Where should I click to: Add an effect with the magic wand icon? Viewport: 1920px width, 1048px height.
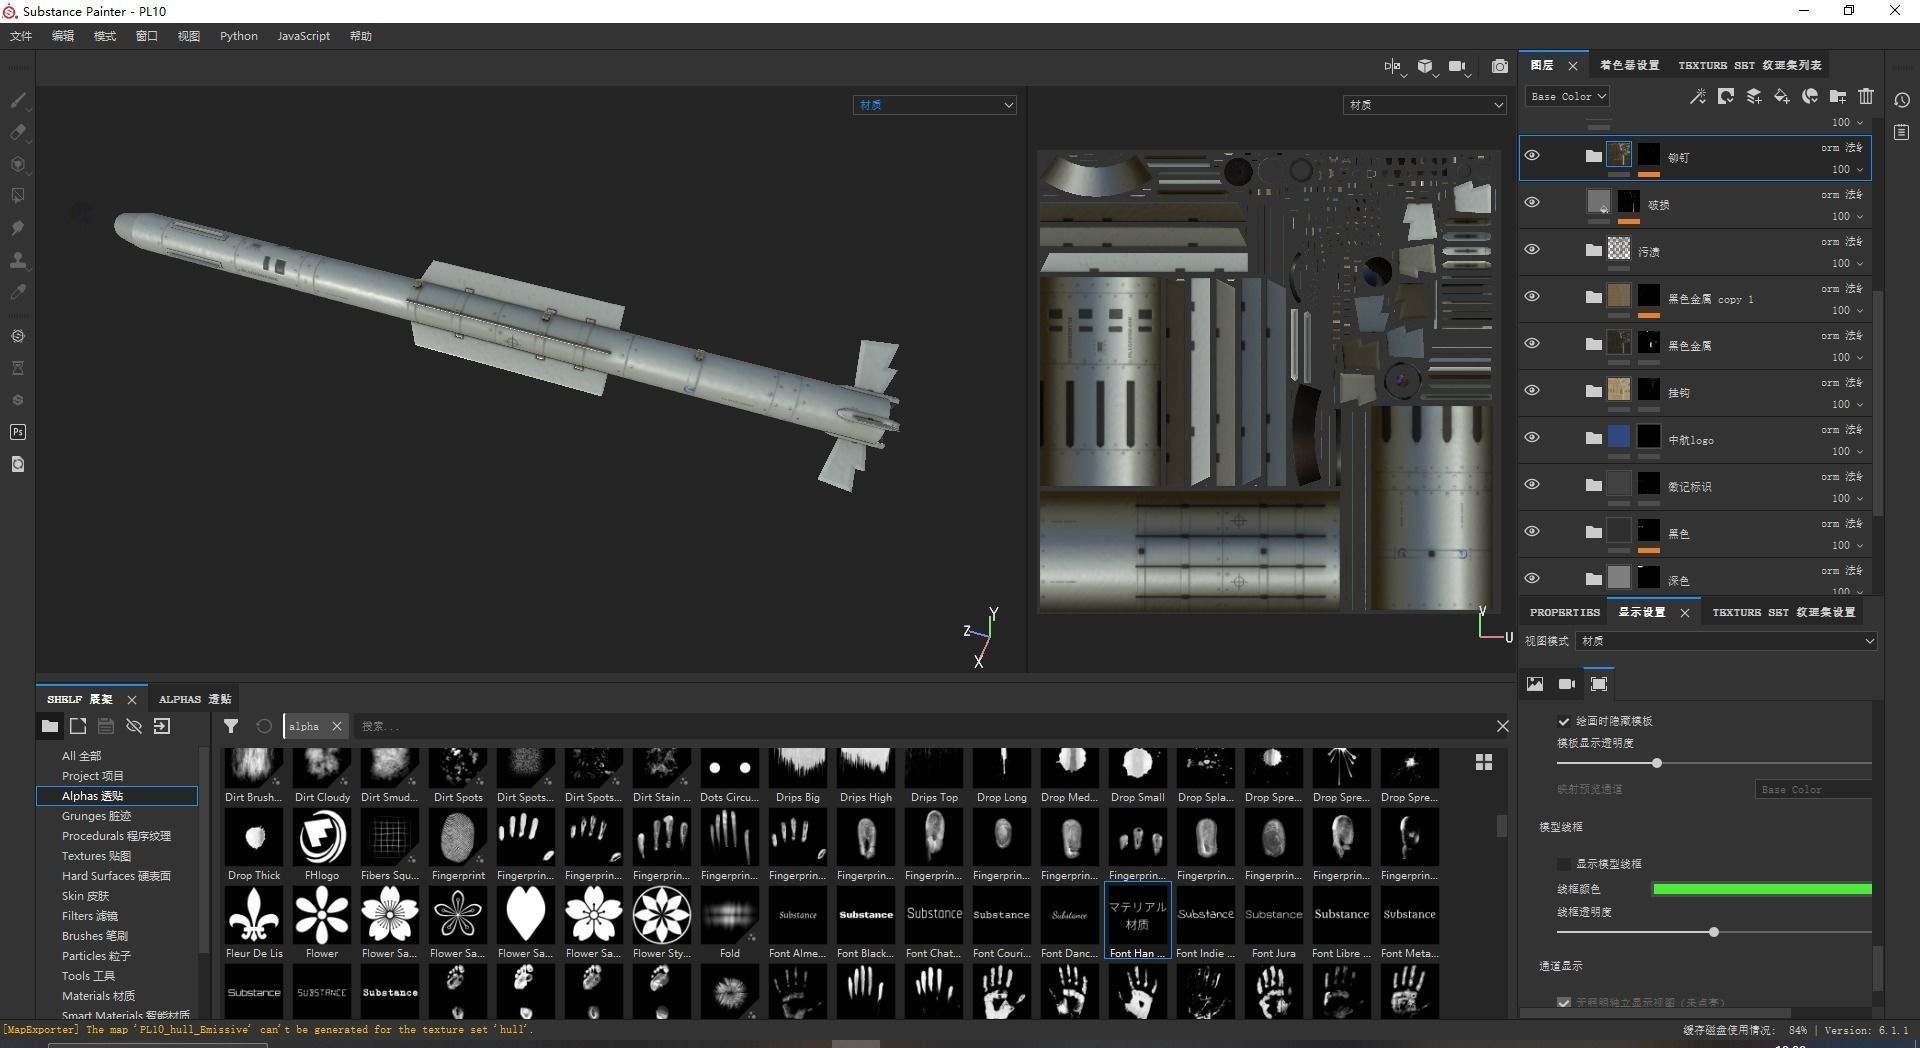pyautogui.click(x=1698, y=96)
